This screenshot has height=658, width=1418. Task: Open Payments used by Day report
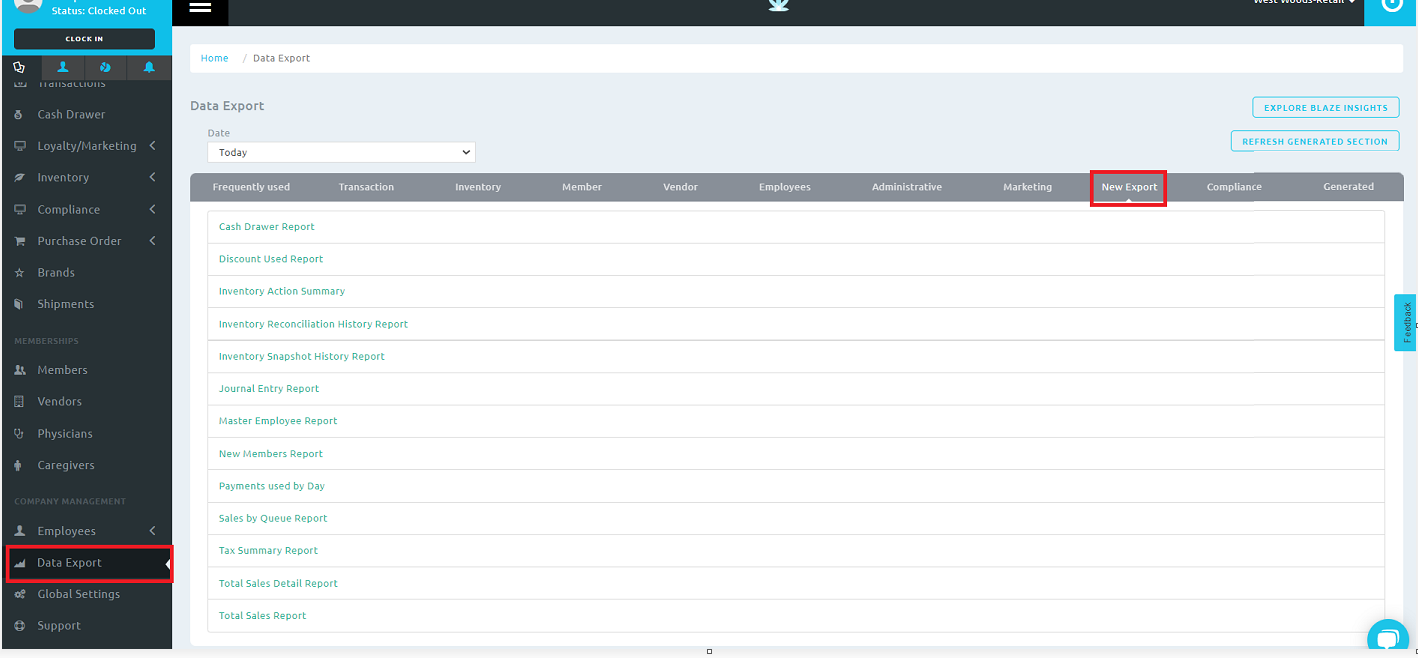(x=272, y=486)
